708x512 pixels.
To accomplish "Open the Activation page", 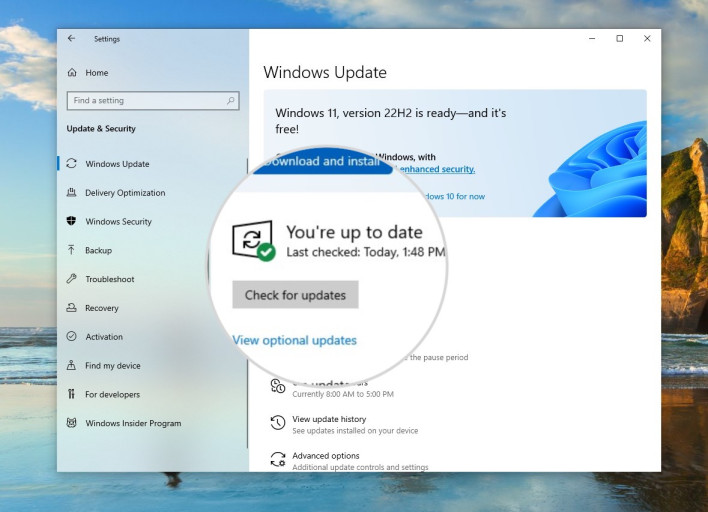I will click(x=152, y=336).
